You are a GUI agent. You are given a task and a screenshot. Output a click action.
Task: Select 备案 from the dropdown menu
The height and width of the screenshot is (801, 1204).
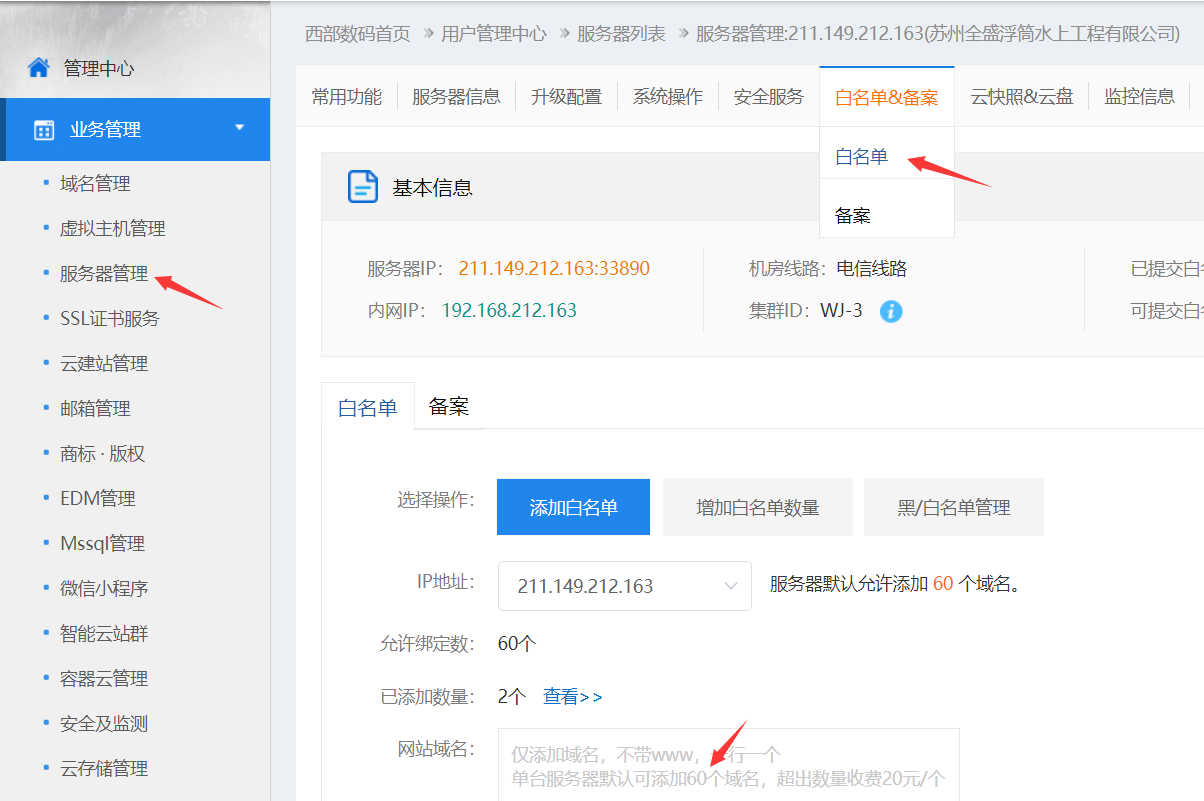853,215
